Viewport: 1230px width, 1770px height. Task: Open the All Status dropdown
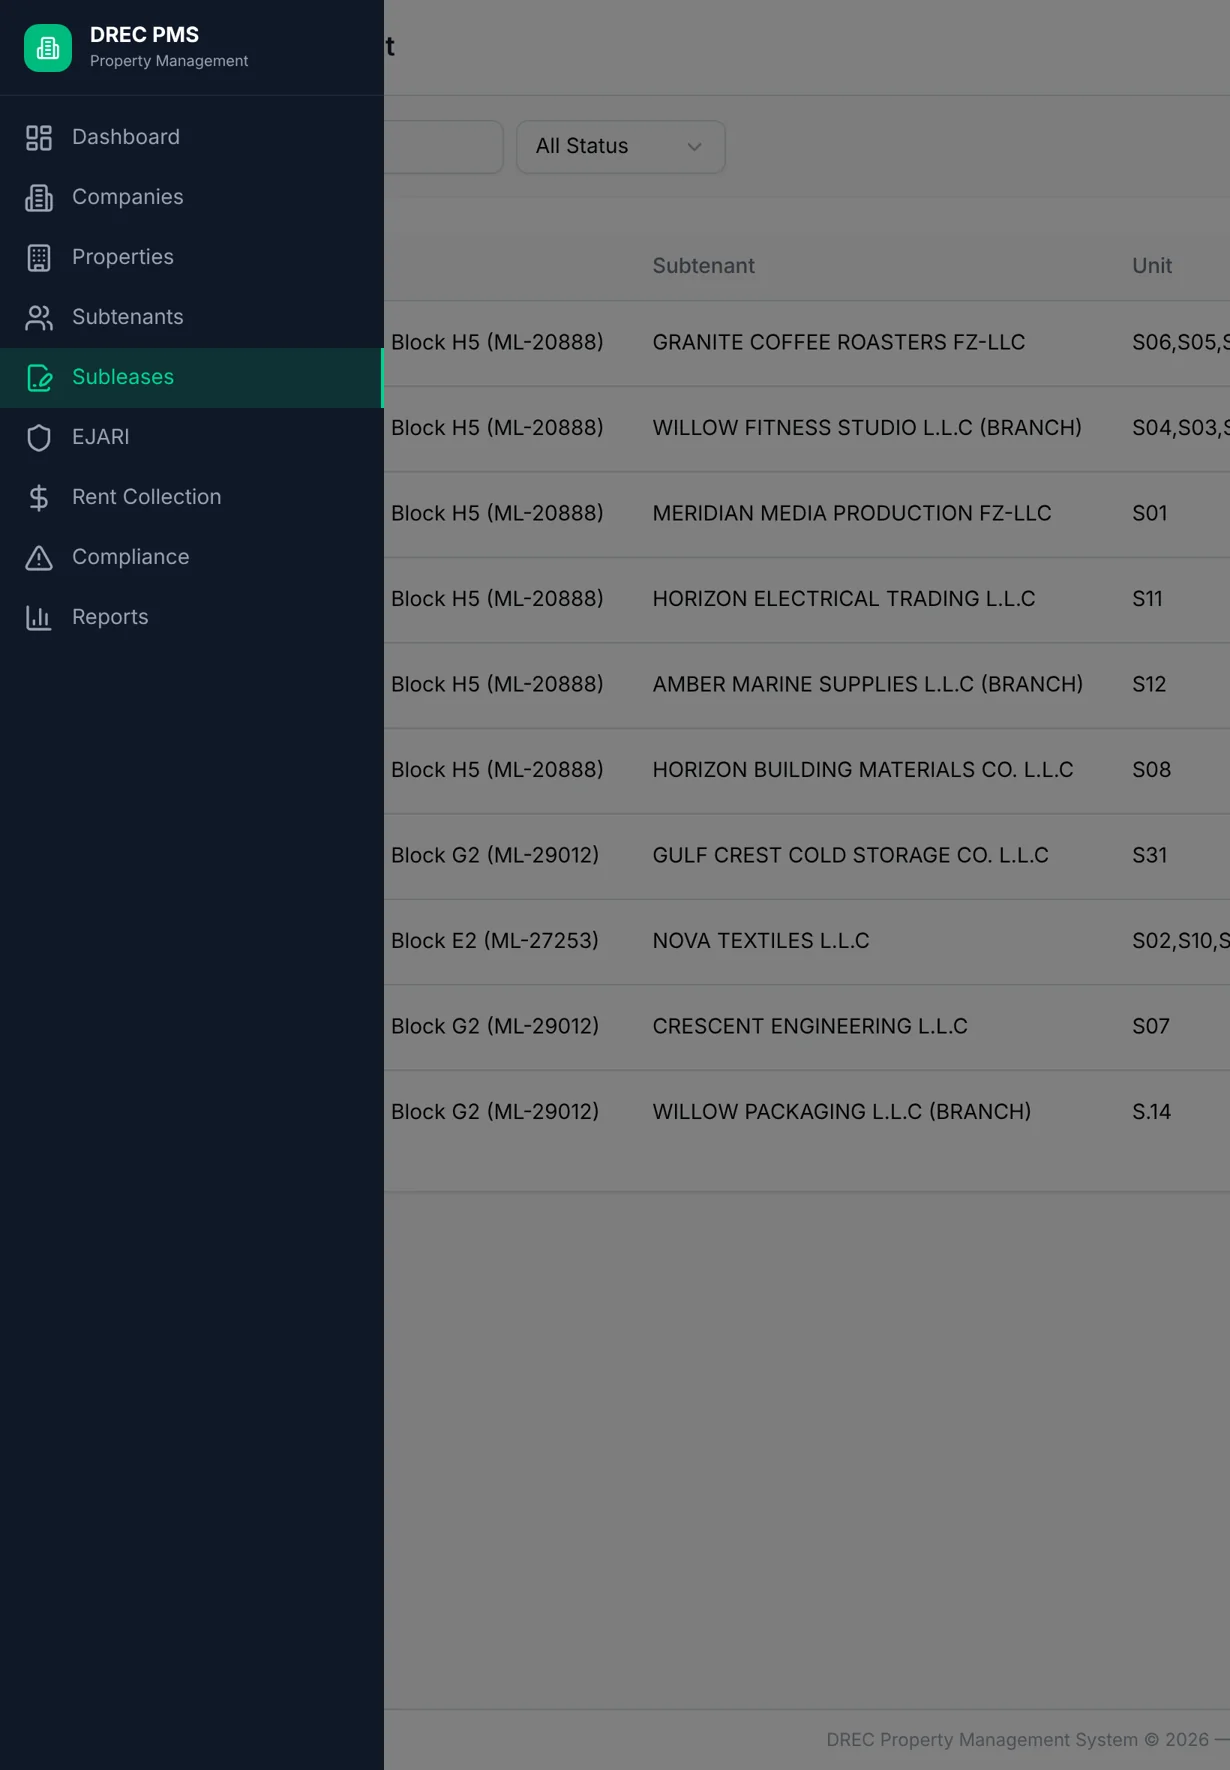point(621,147)
